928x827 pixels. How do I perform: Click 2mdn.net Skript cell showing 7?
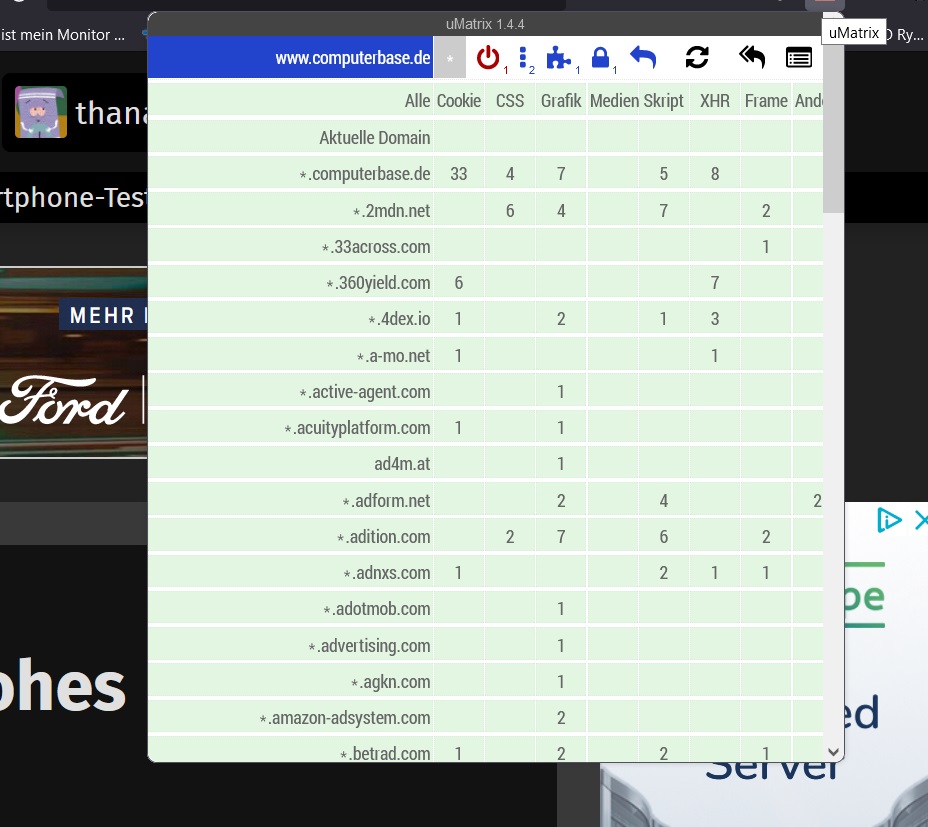tap(663, 210)
